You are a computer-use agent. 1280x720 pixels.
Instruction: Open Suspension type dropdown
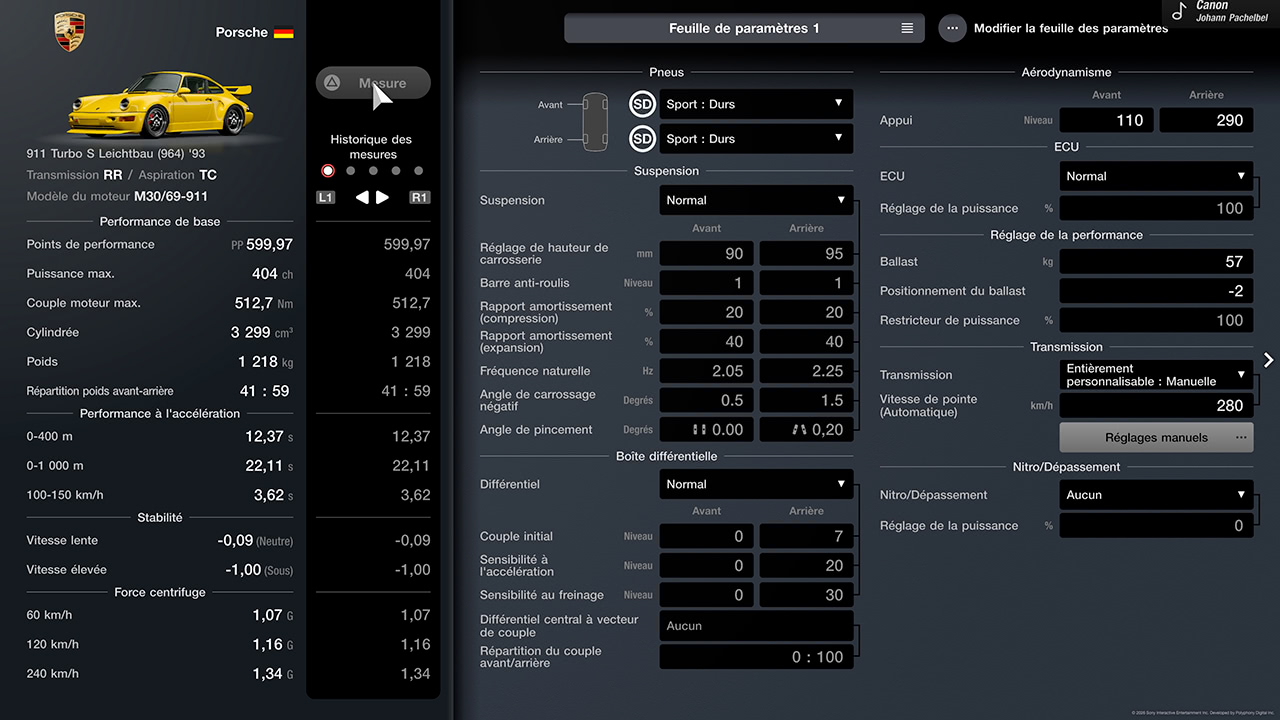point(757,200)
